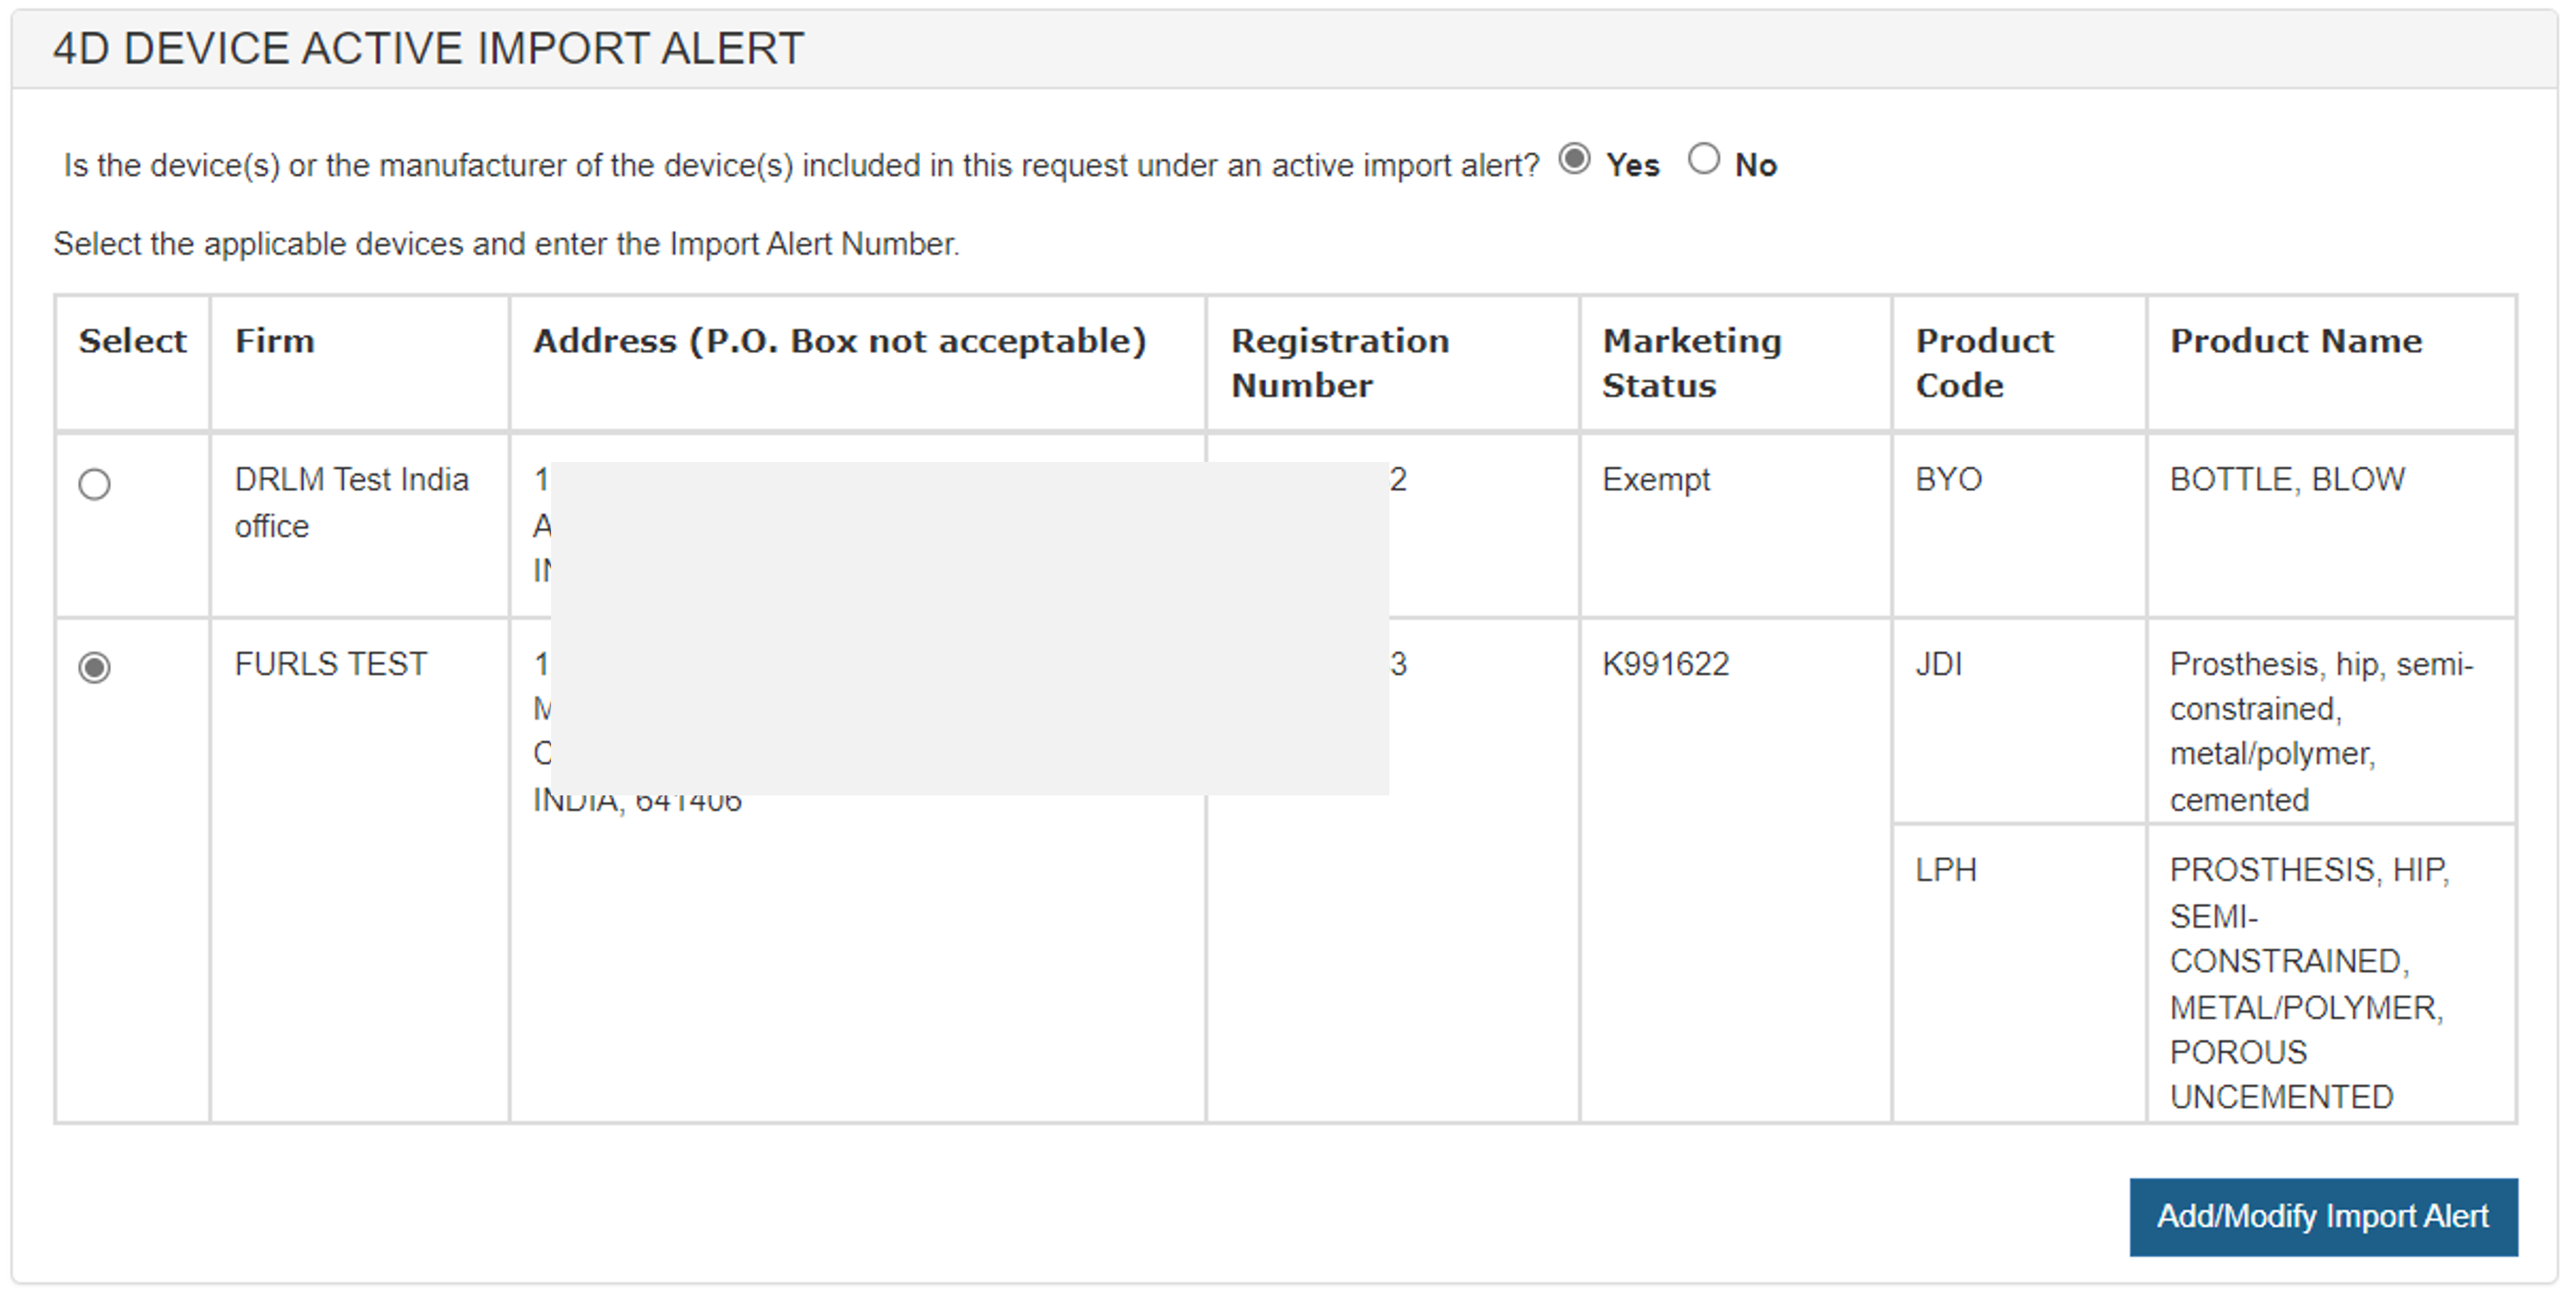Click the K991622 marketing status cell
2576x1295 pixels.
pyautogui.click(x=1665, y=664)
